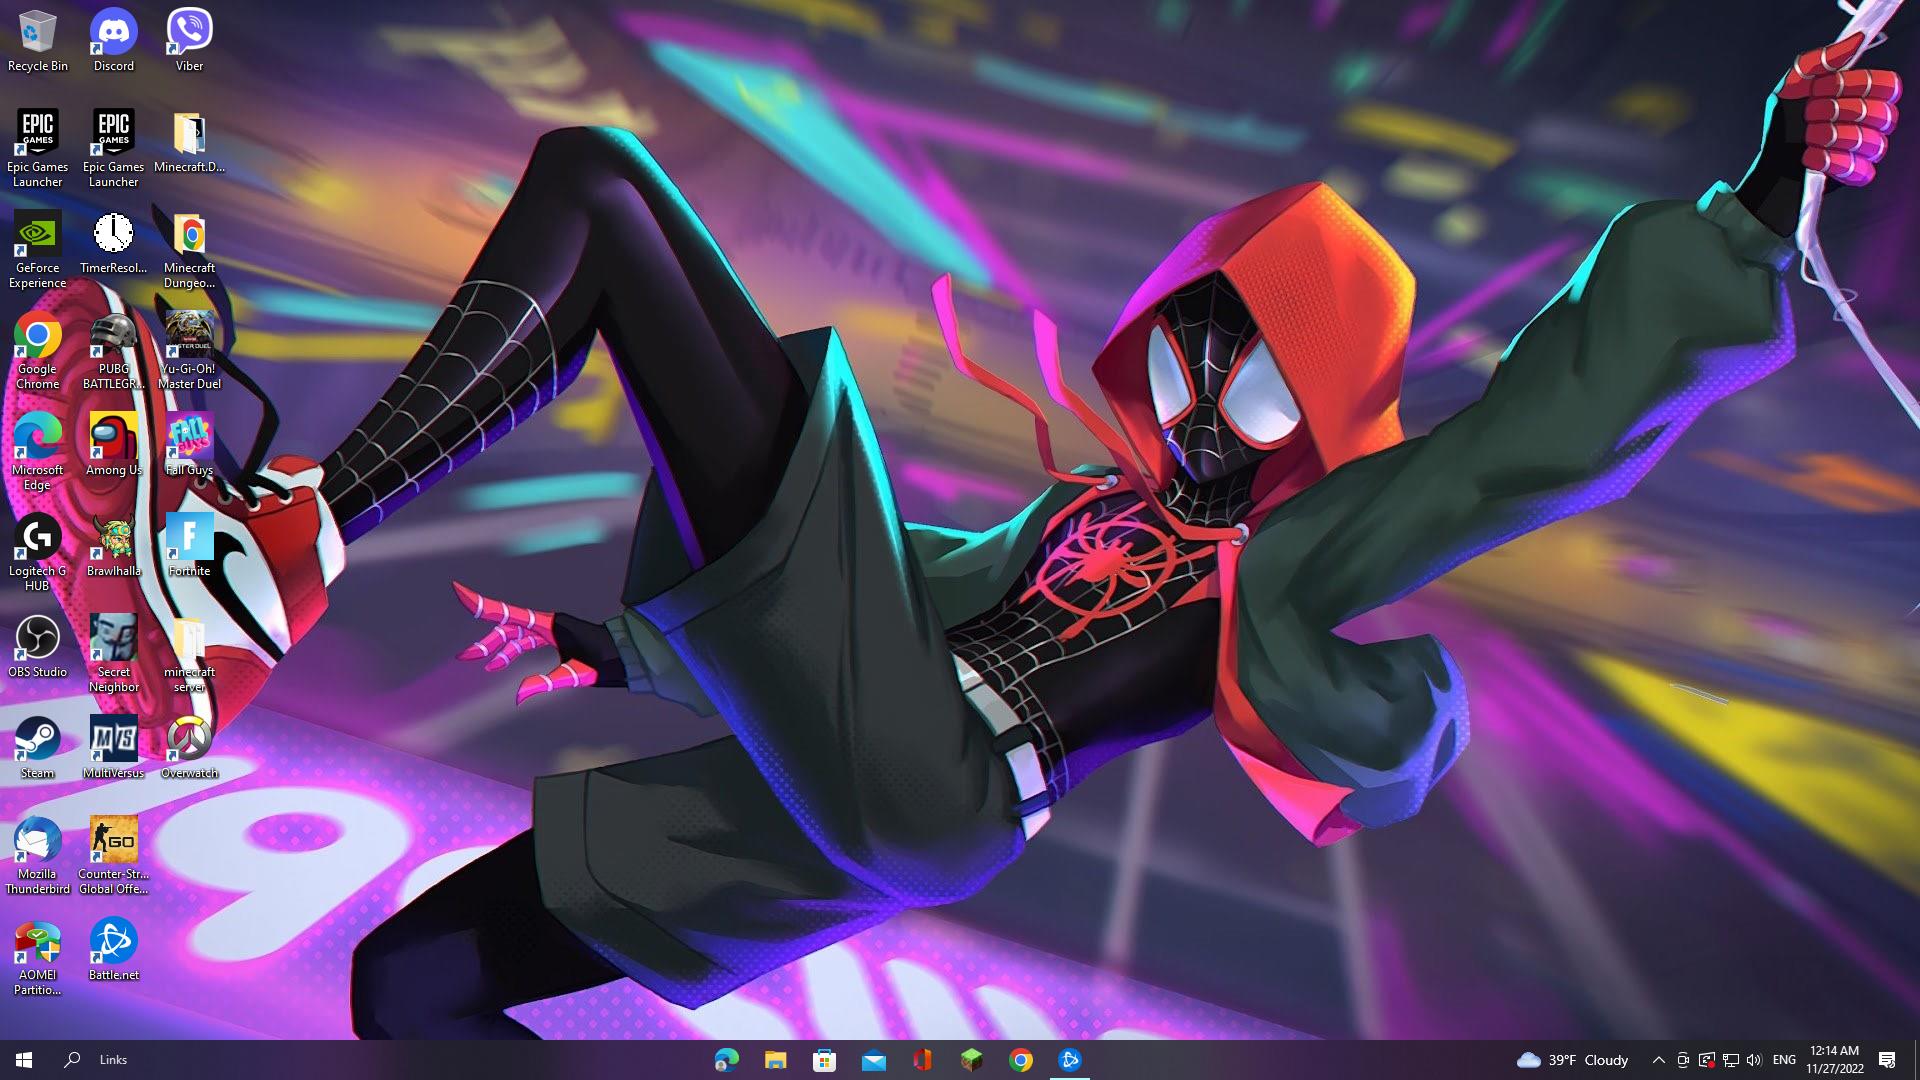Open the notification Action Center
This screenshot has width=1920, height=1080.
pos(1887,1060)
